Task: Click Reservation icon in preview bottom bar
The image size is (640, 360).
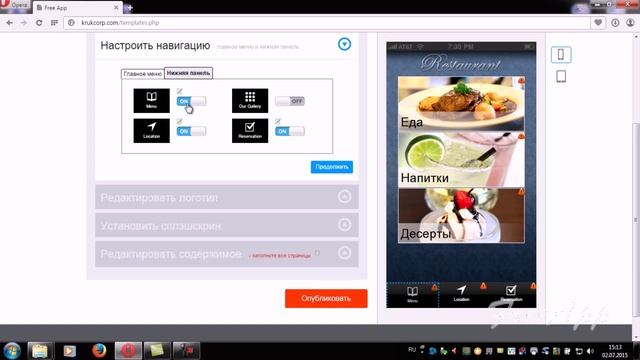Action: pyautogui.click(x=511, y=293)
